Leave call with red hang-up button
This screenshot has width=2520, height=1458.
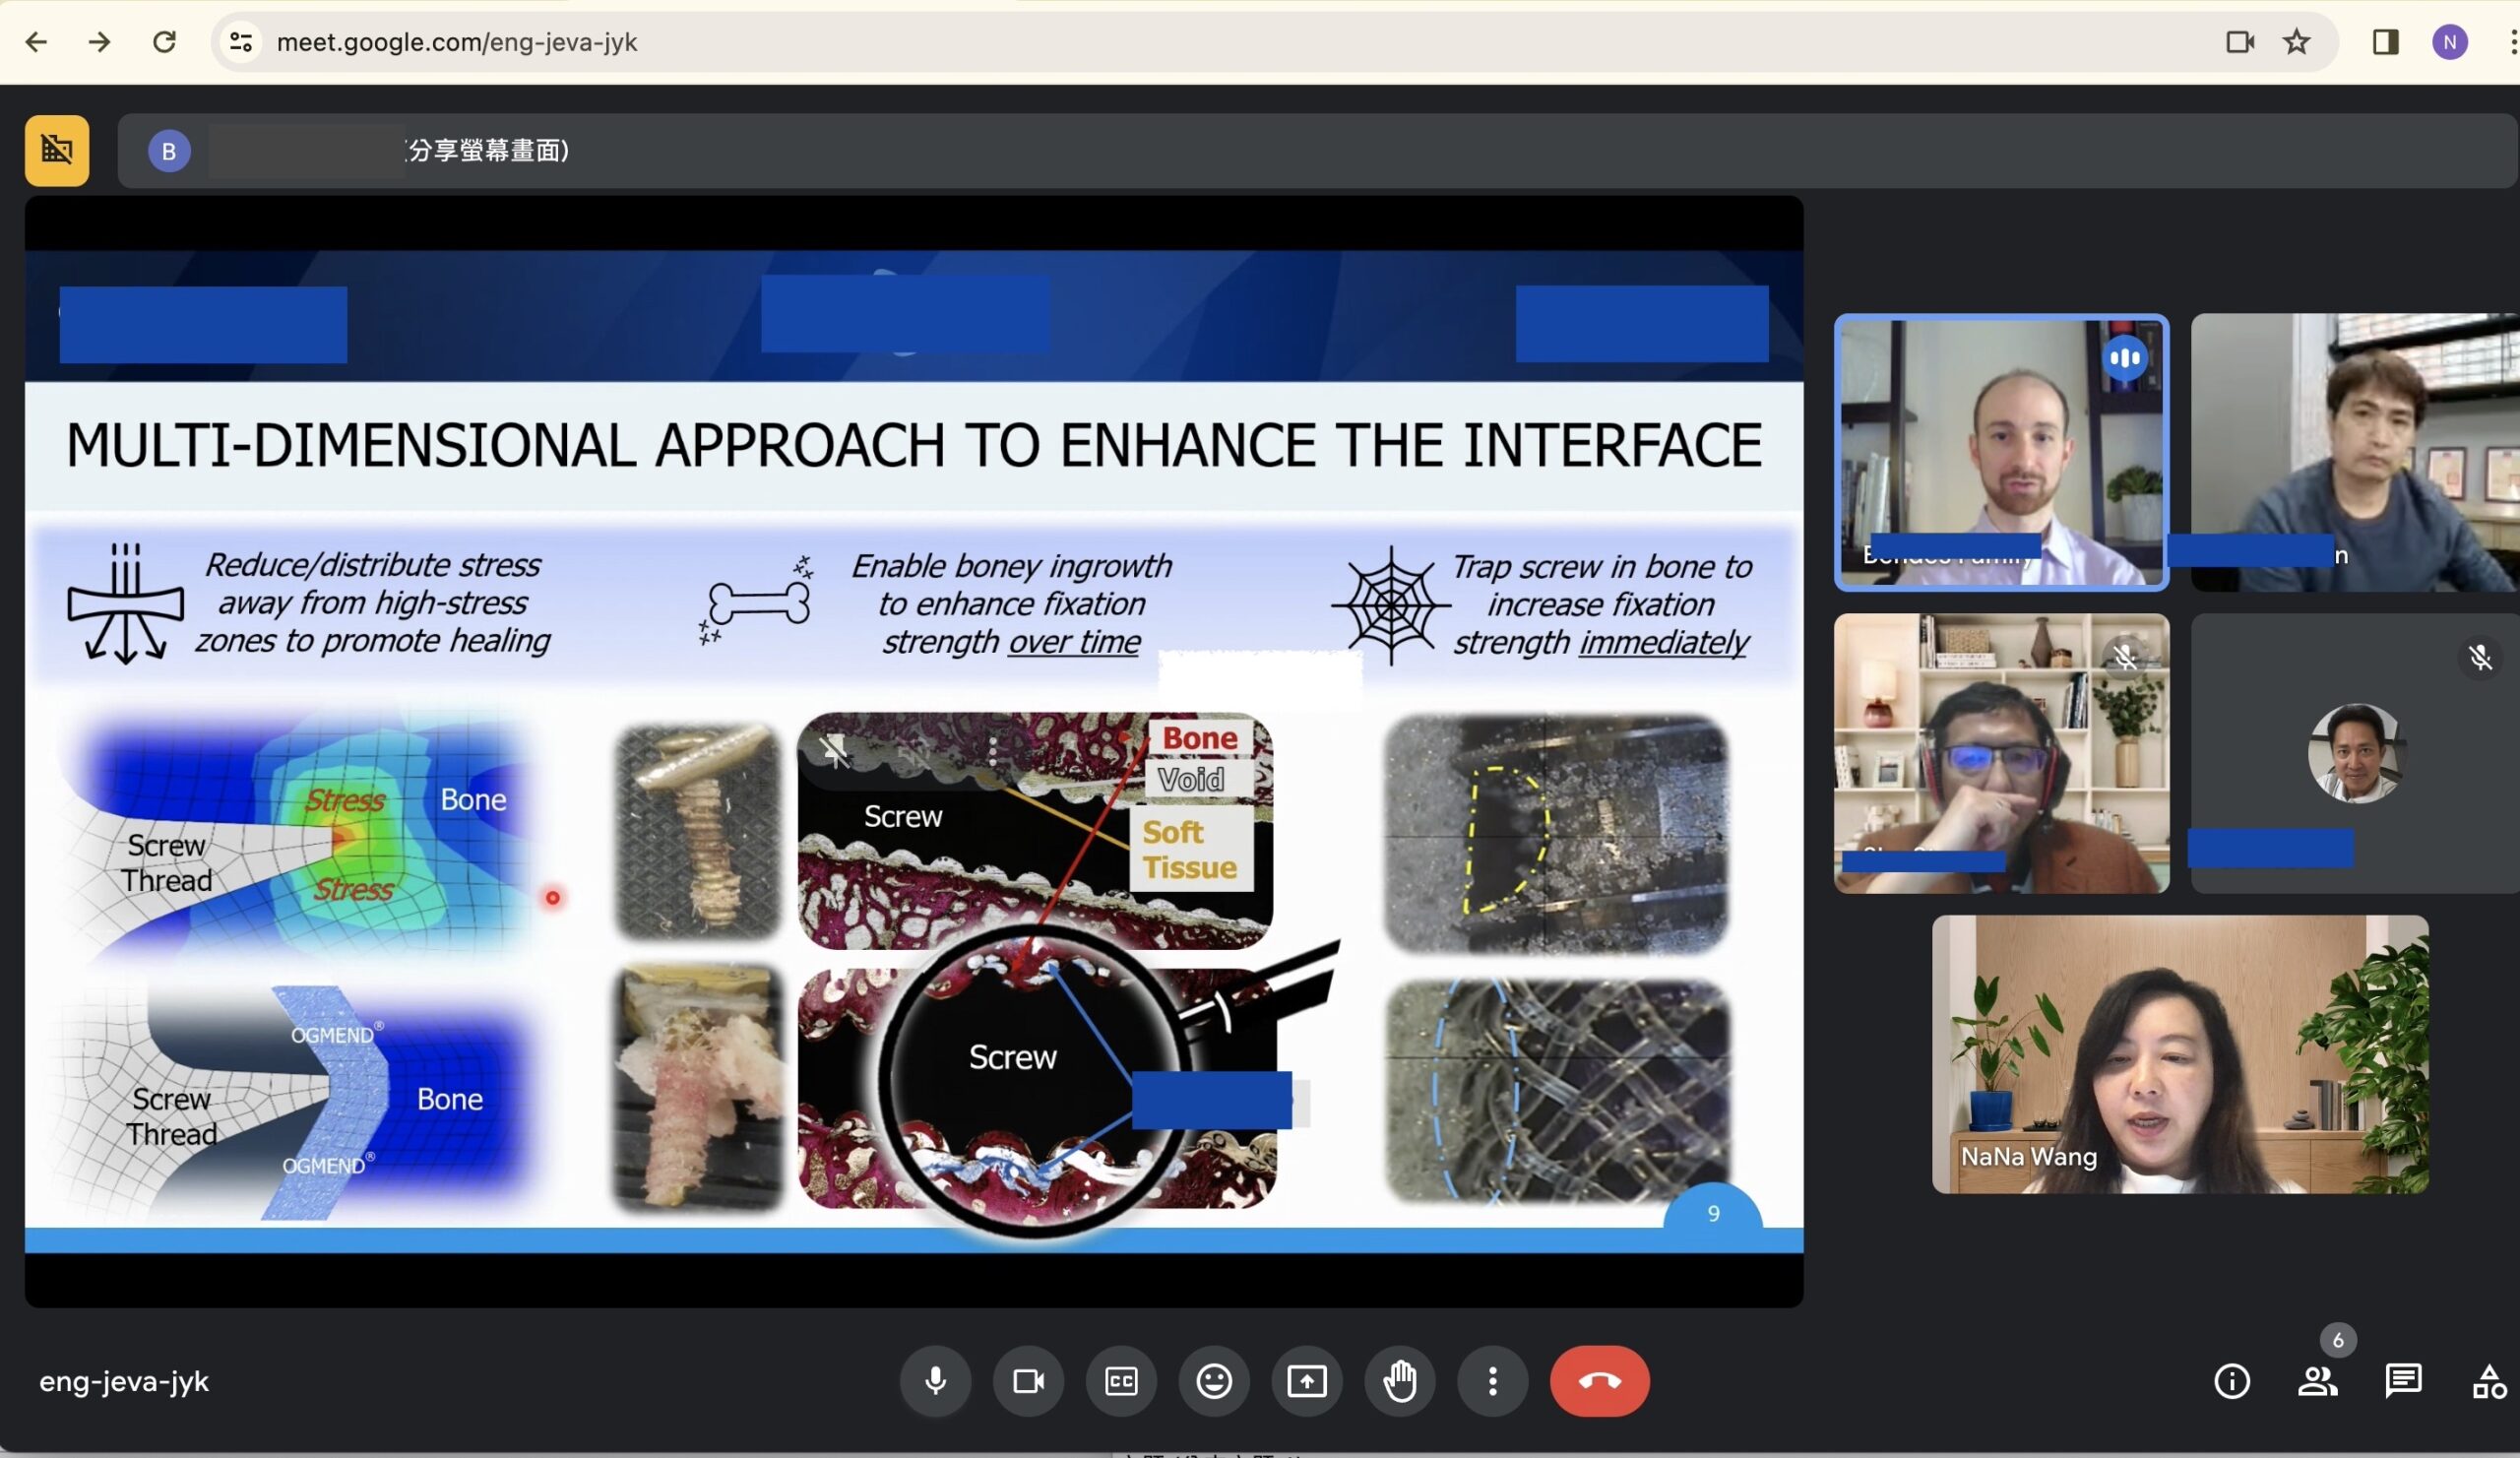coord(1599,1381)
